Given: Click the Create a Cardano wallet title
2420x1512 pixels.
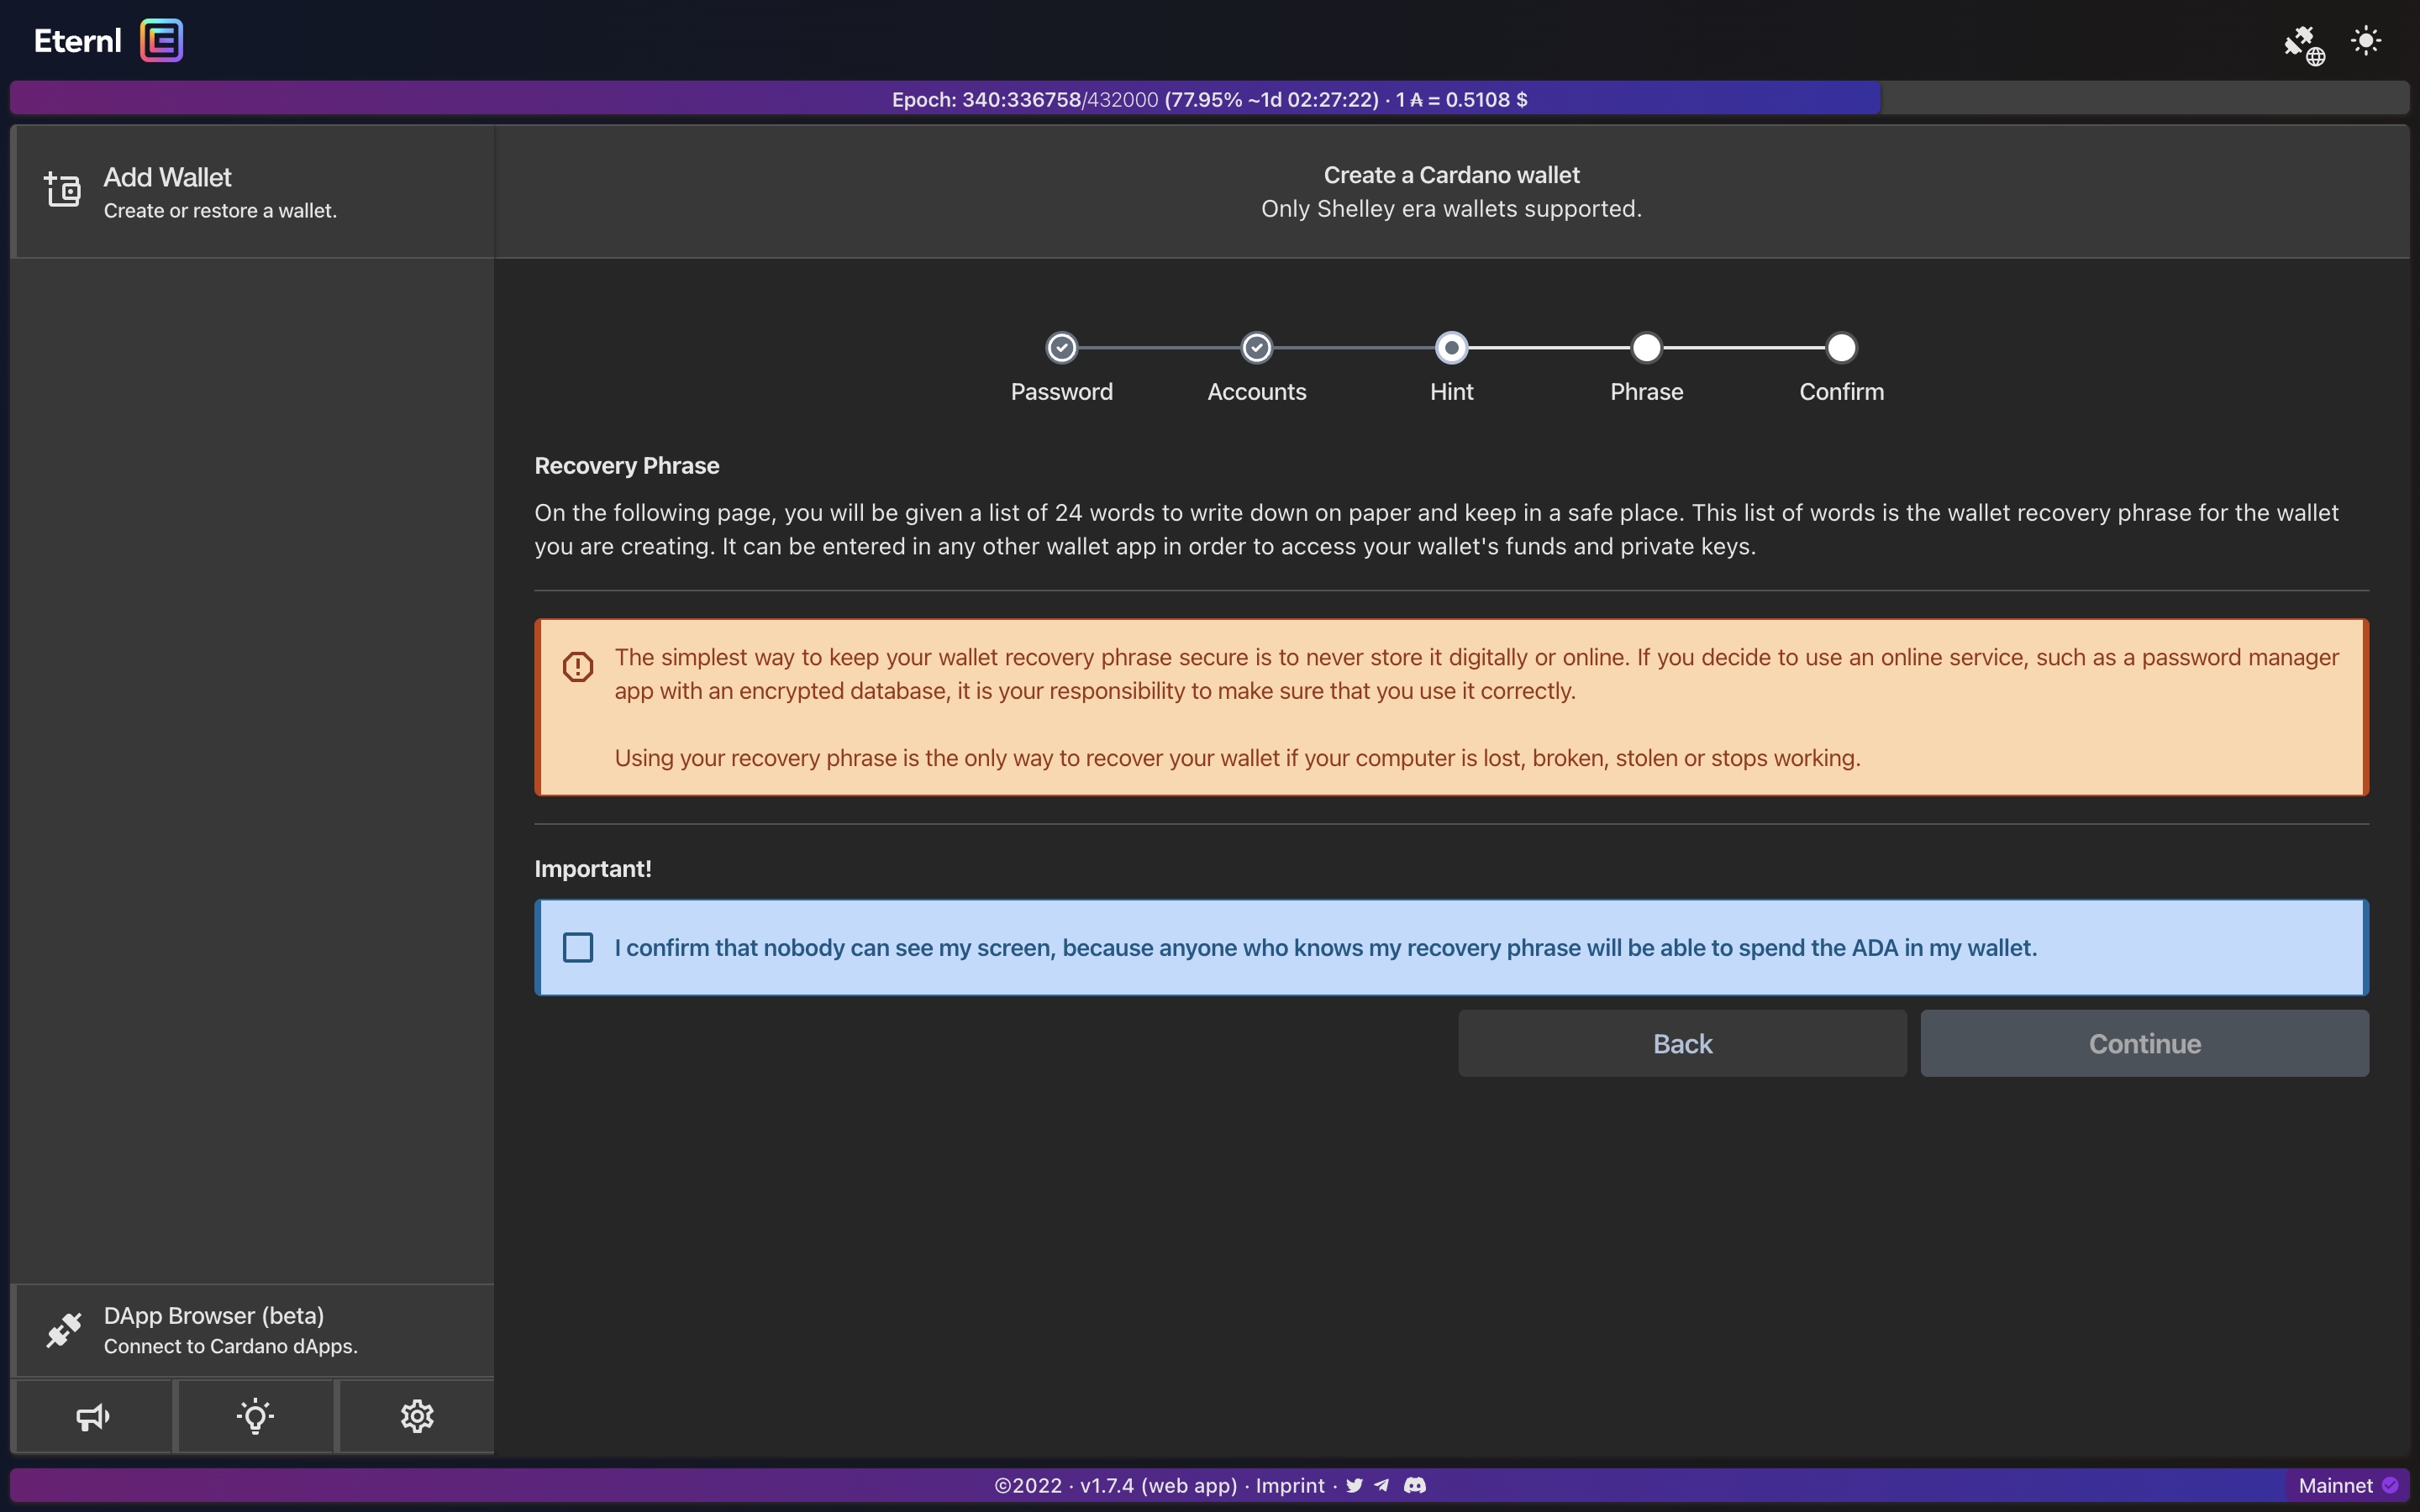Looking at the screenshot, I should point(1451,174).
